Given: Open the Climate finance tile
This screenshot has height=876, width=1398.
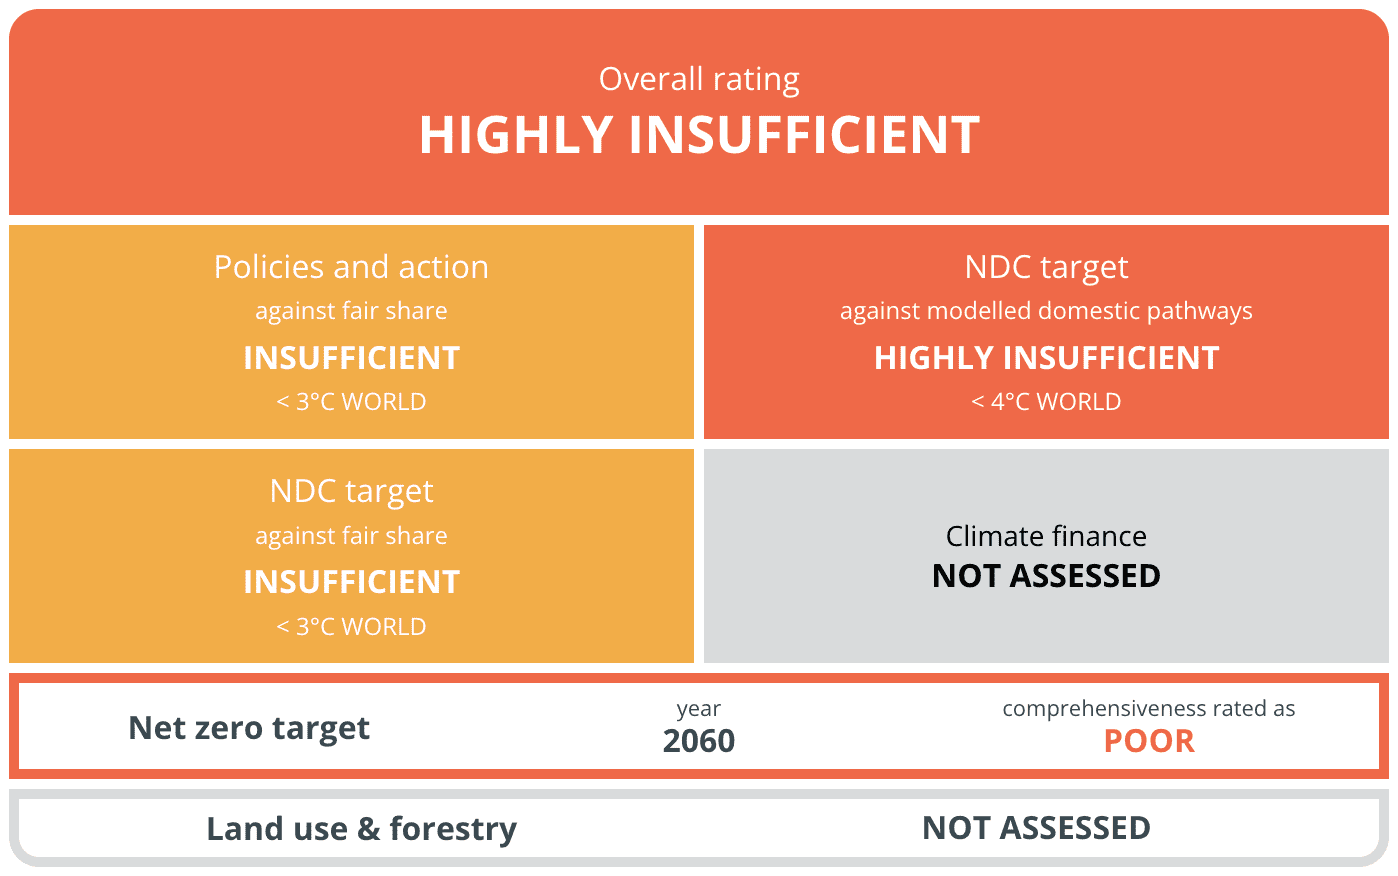Looking at the screenshot, I should [1046, 556].
